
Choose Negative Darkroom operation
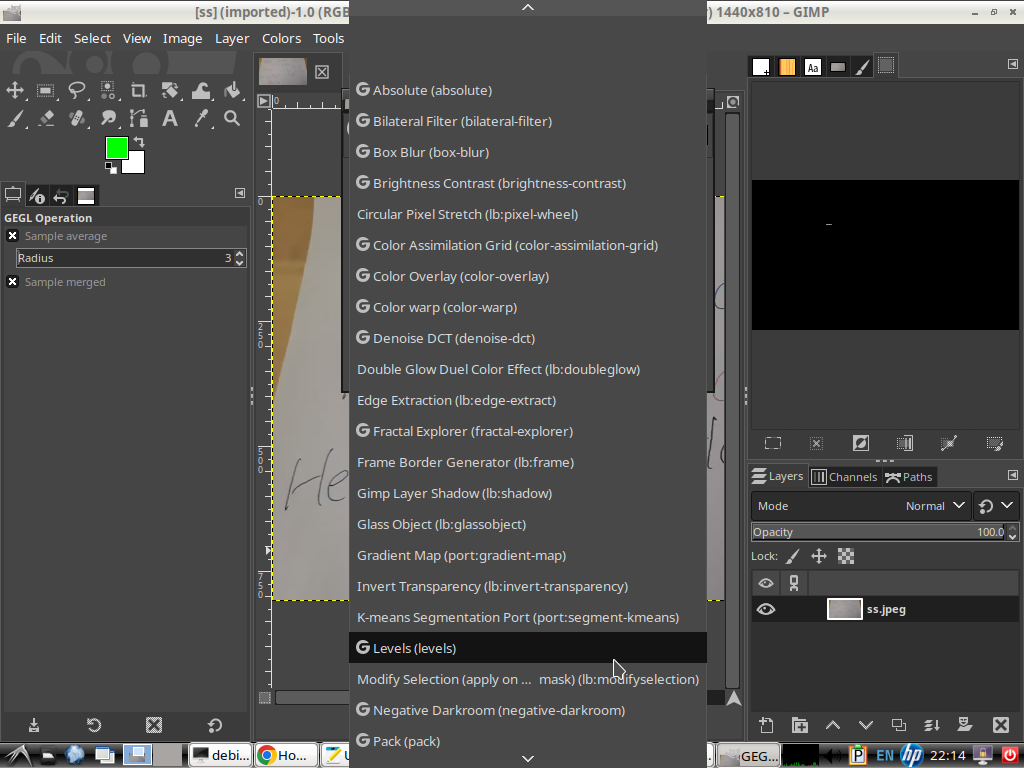pos(528,710)
